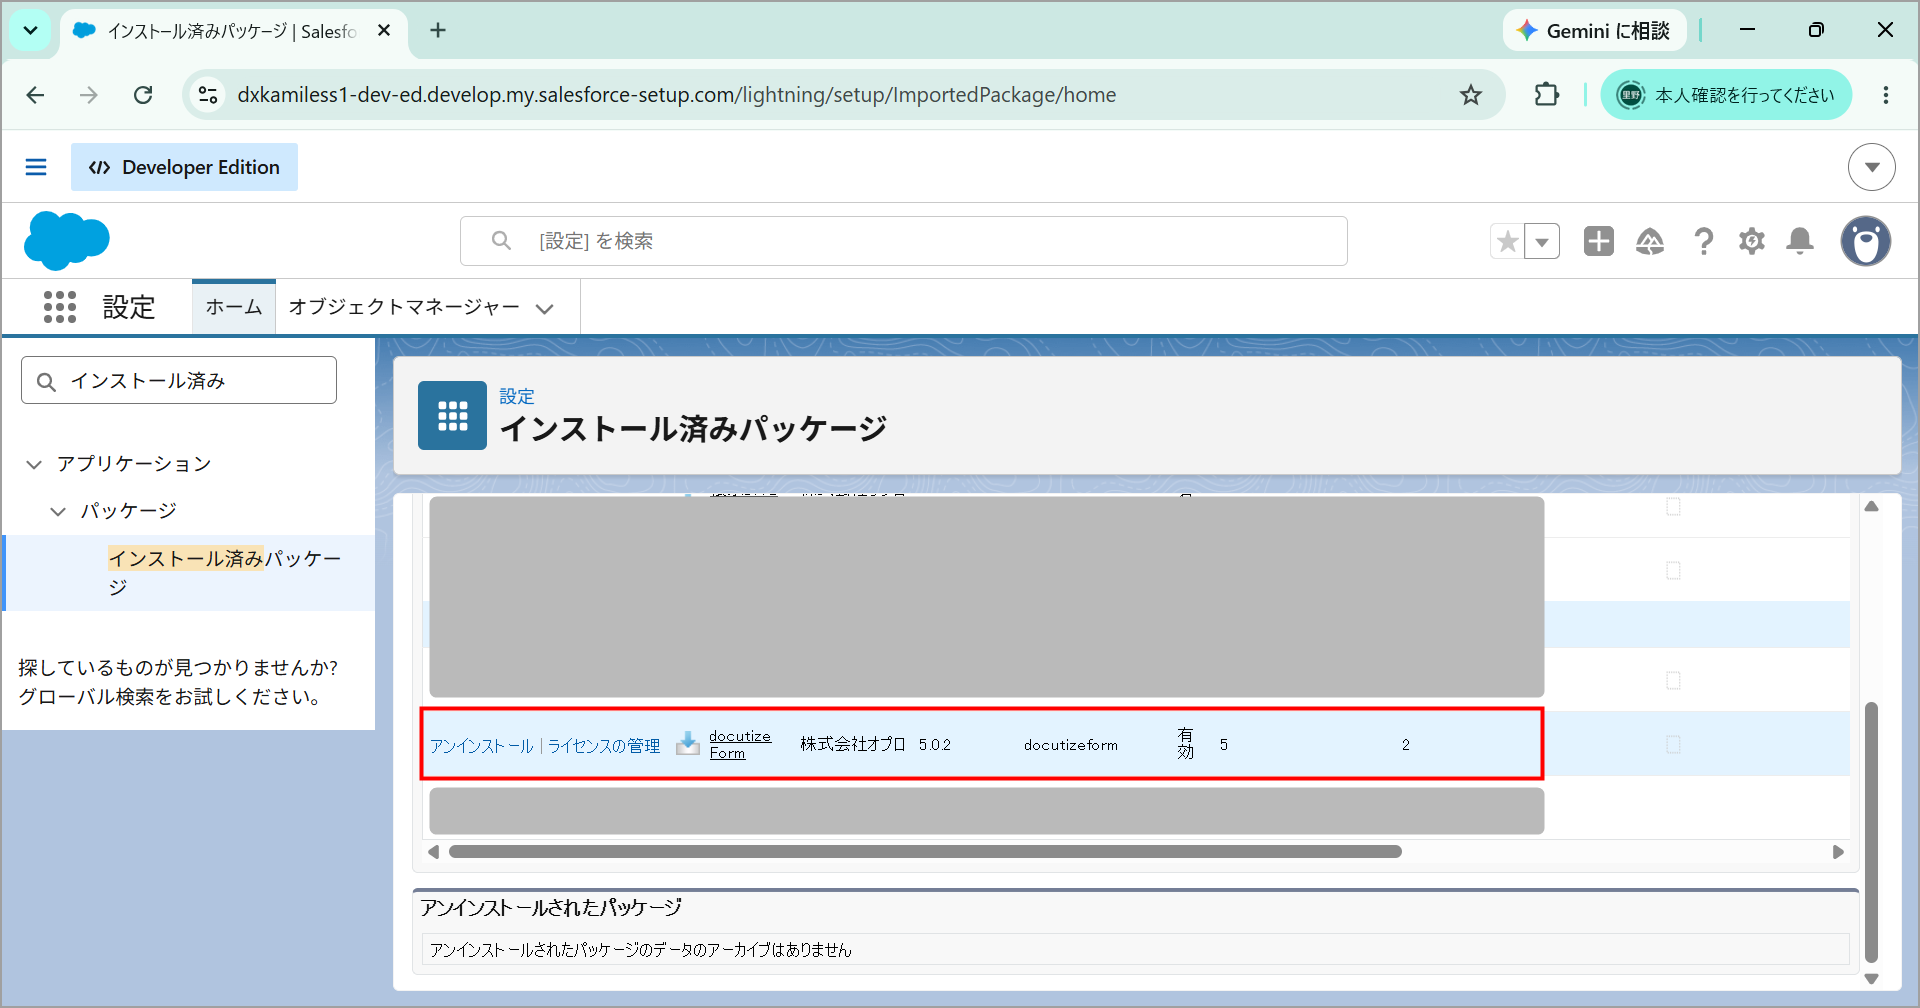The width and height of the screenshot is (1920, 1008).
Task: Click the Salesforce cloud logo
Action: pos(66,241)
